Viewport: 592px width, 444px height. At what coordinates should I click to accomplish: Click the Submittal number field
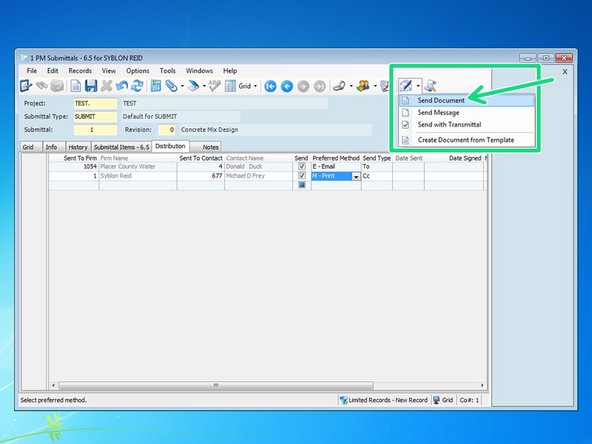(x=95, y=130)
